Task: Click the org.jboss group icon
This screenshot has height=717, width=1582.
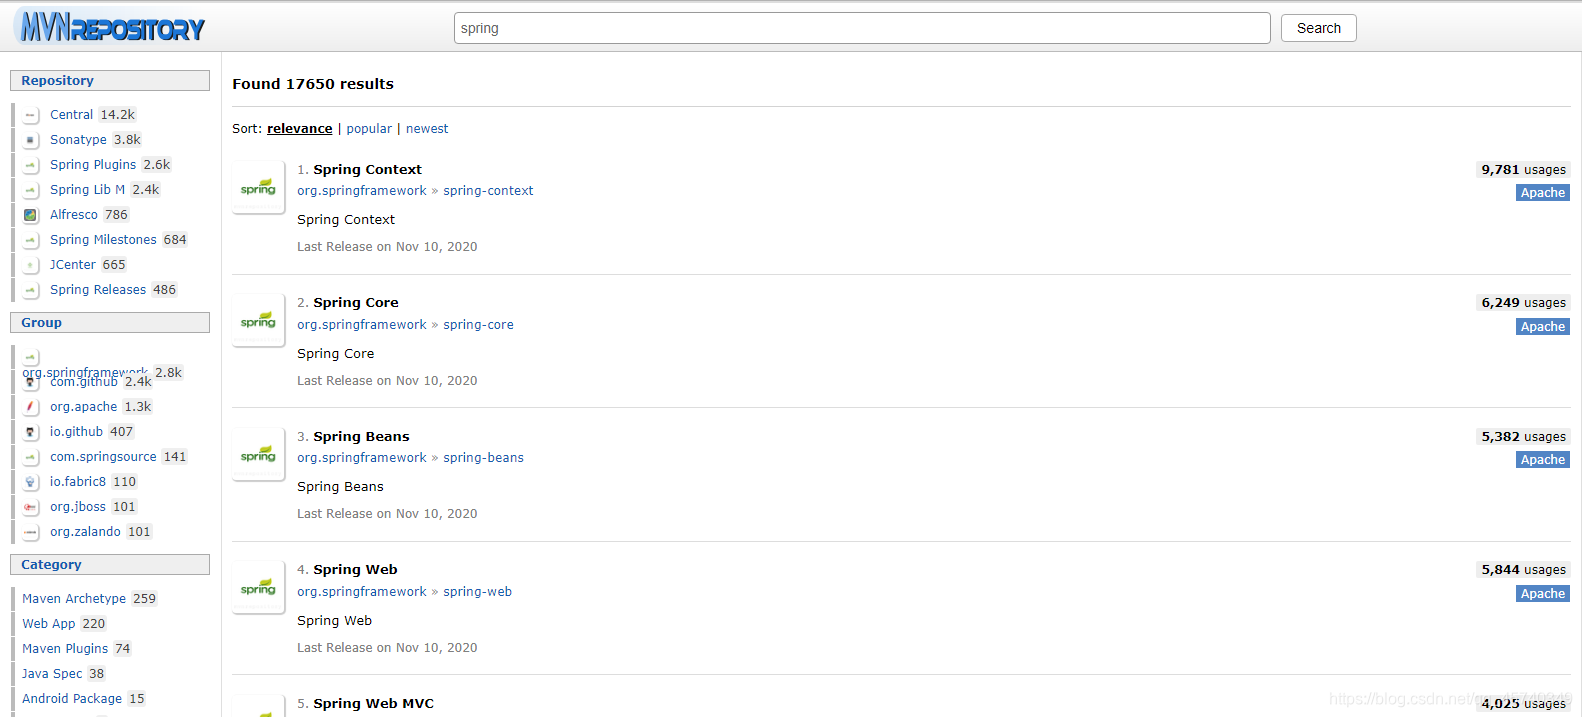Action: (x=31, y=507)
